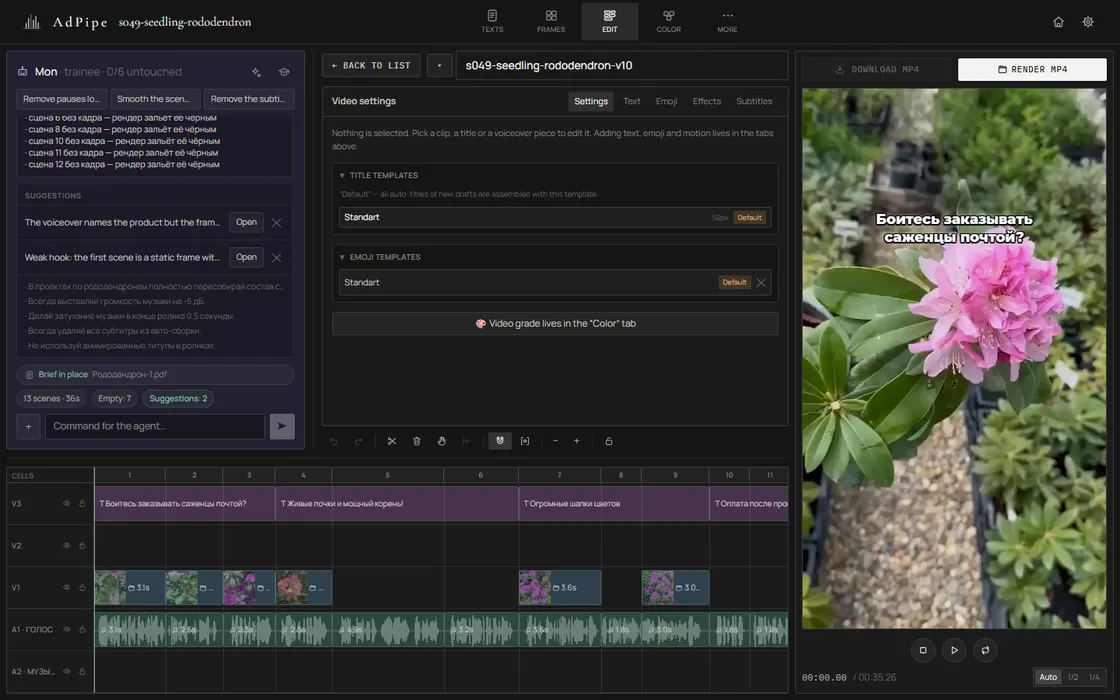Lock the V2 track
Viewport: 1120px width, 700px height.
pos(82,546)
